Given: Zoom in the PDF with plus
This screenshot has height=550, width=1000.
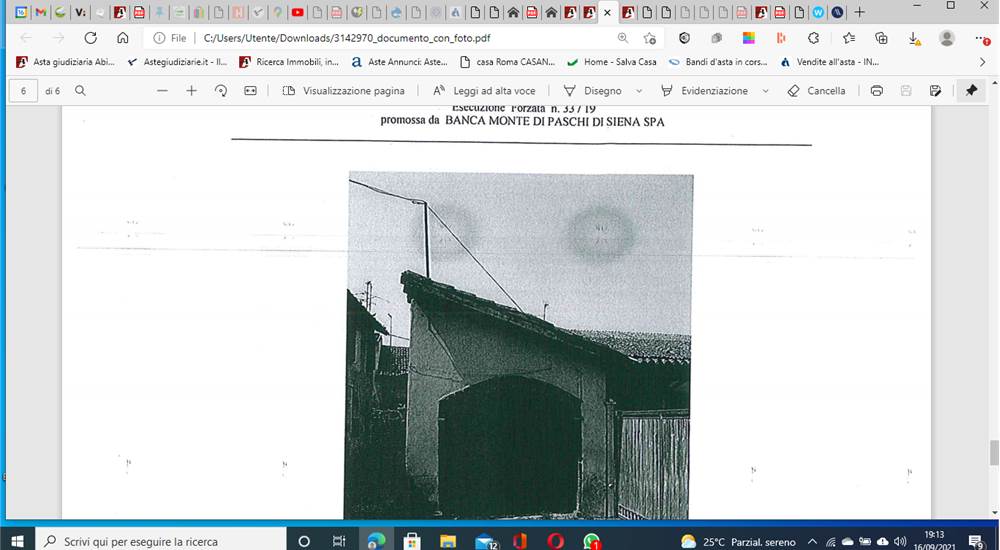Looking at the screenshot, I should tap(191, 91).
